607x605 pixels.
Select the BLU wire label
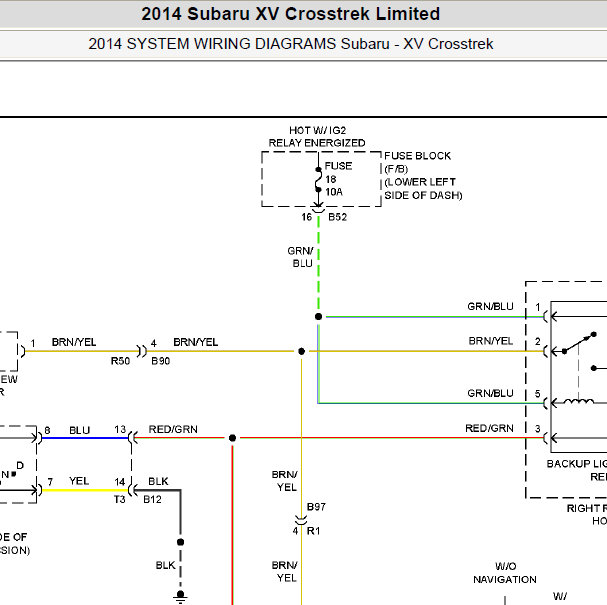coord(79,430)
